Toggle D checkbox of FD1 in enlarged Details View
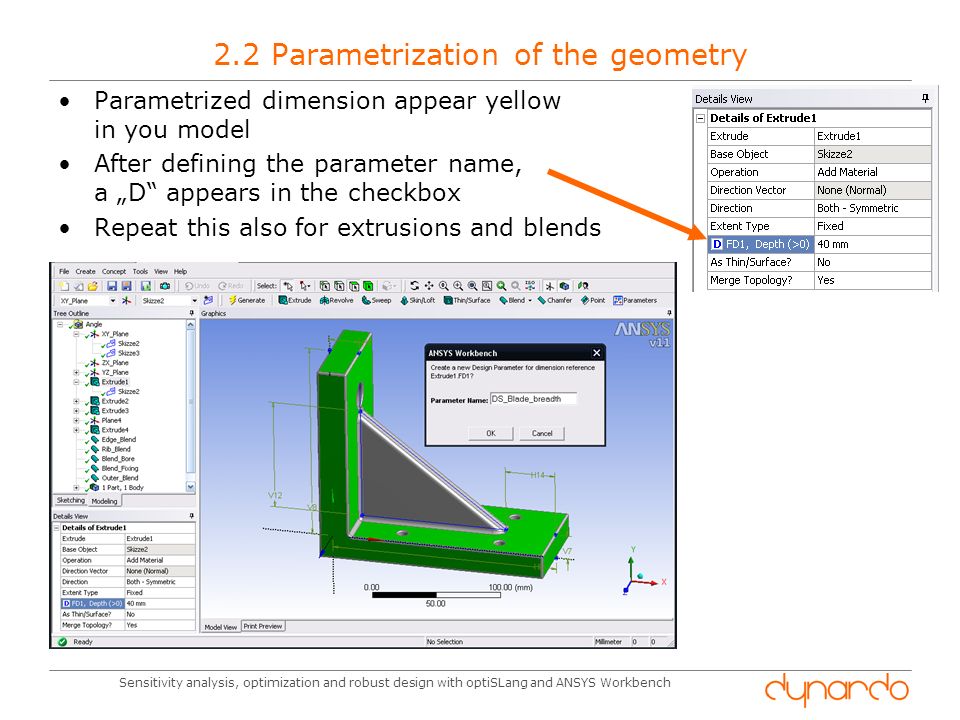The image size is (960, 720). point(717,244)
